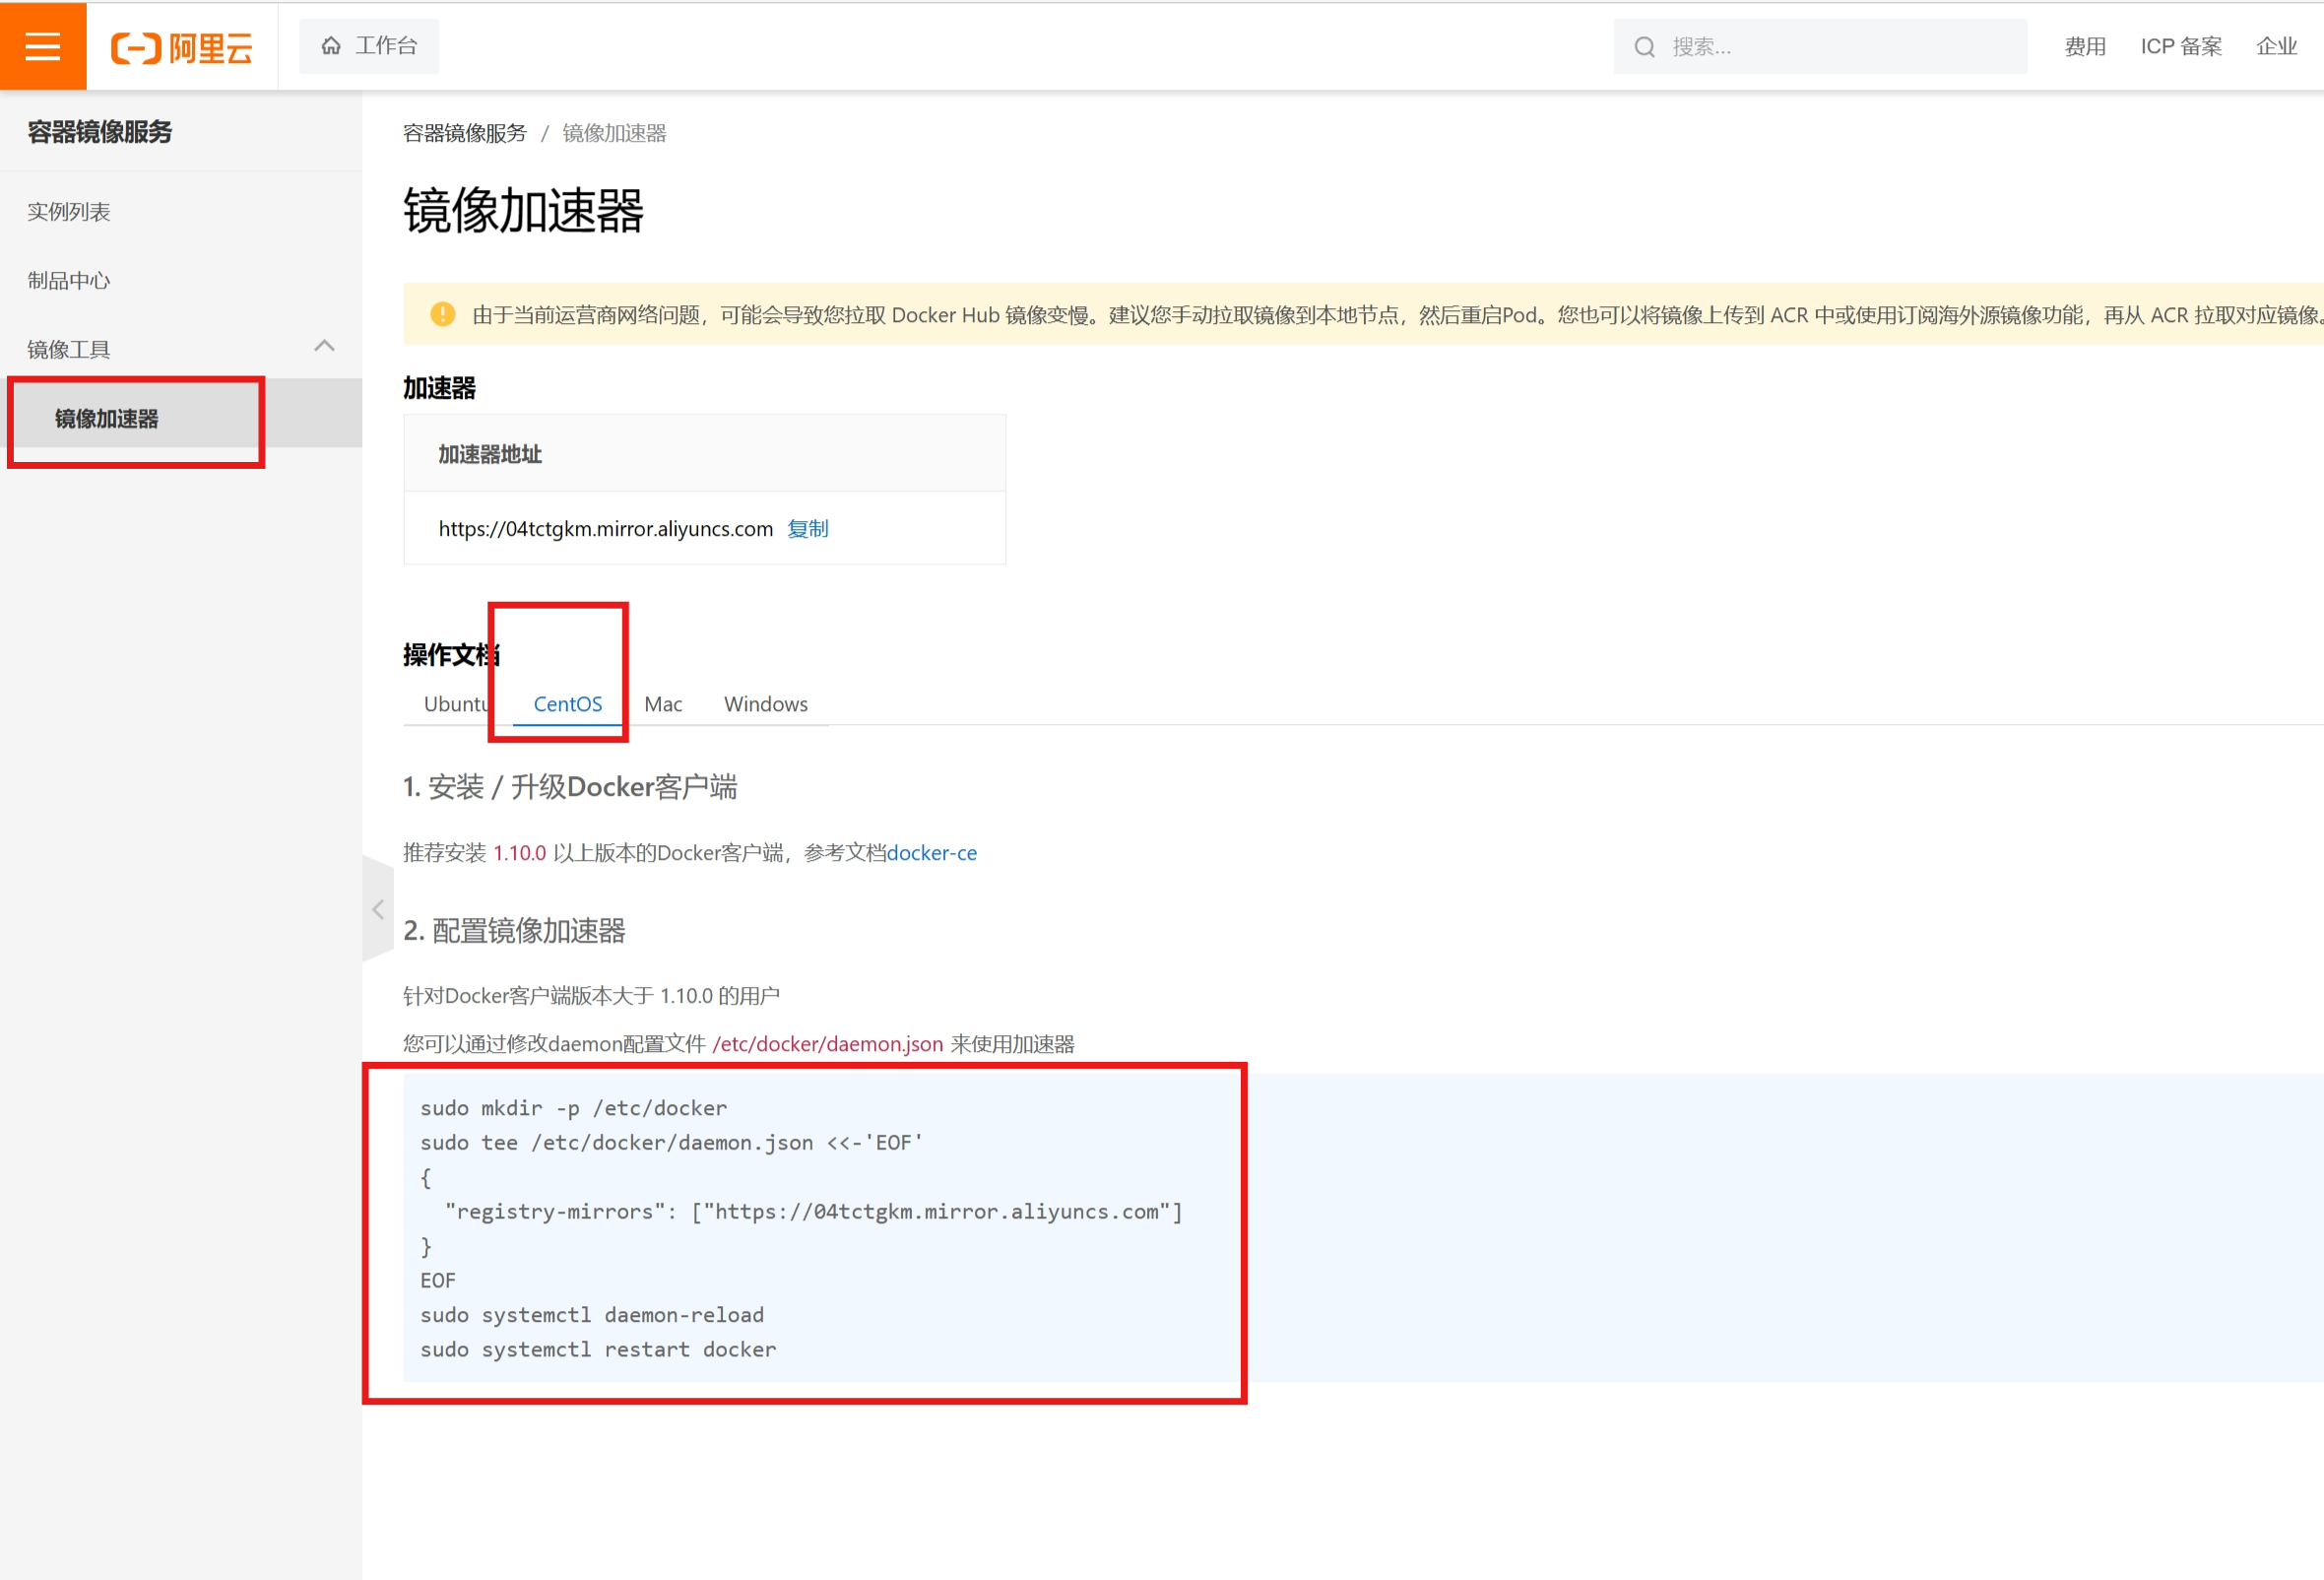Open the hamburger main menu
Image resolution: width=2324 pixels, height=1580 pixels.
(x=43, y=46)
